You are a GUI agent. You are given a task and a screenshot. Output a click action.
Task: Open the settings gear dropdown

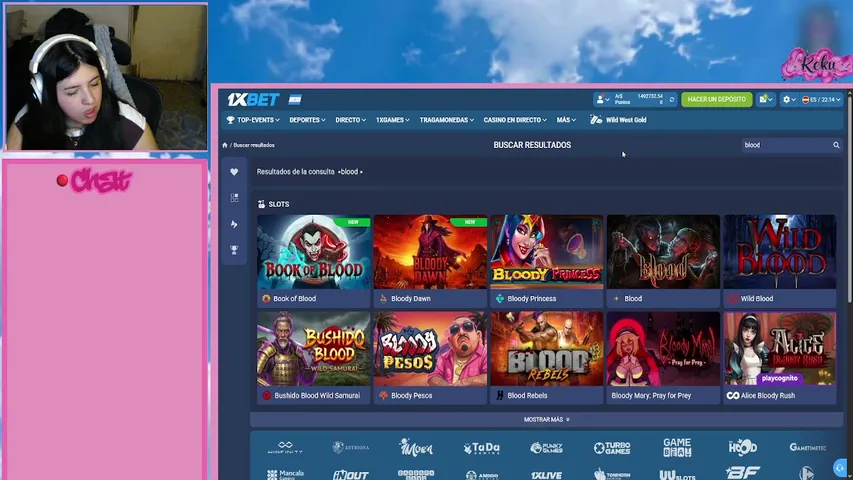pos(788,100)
